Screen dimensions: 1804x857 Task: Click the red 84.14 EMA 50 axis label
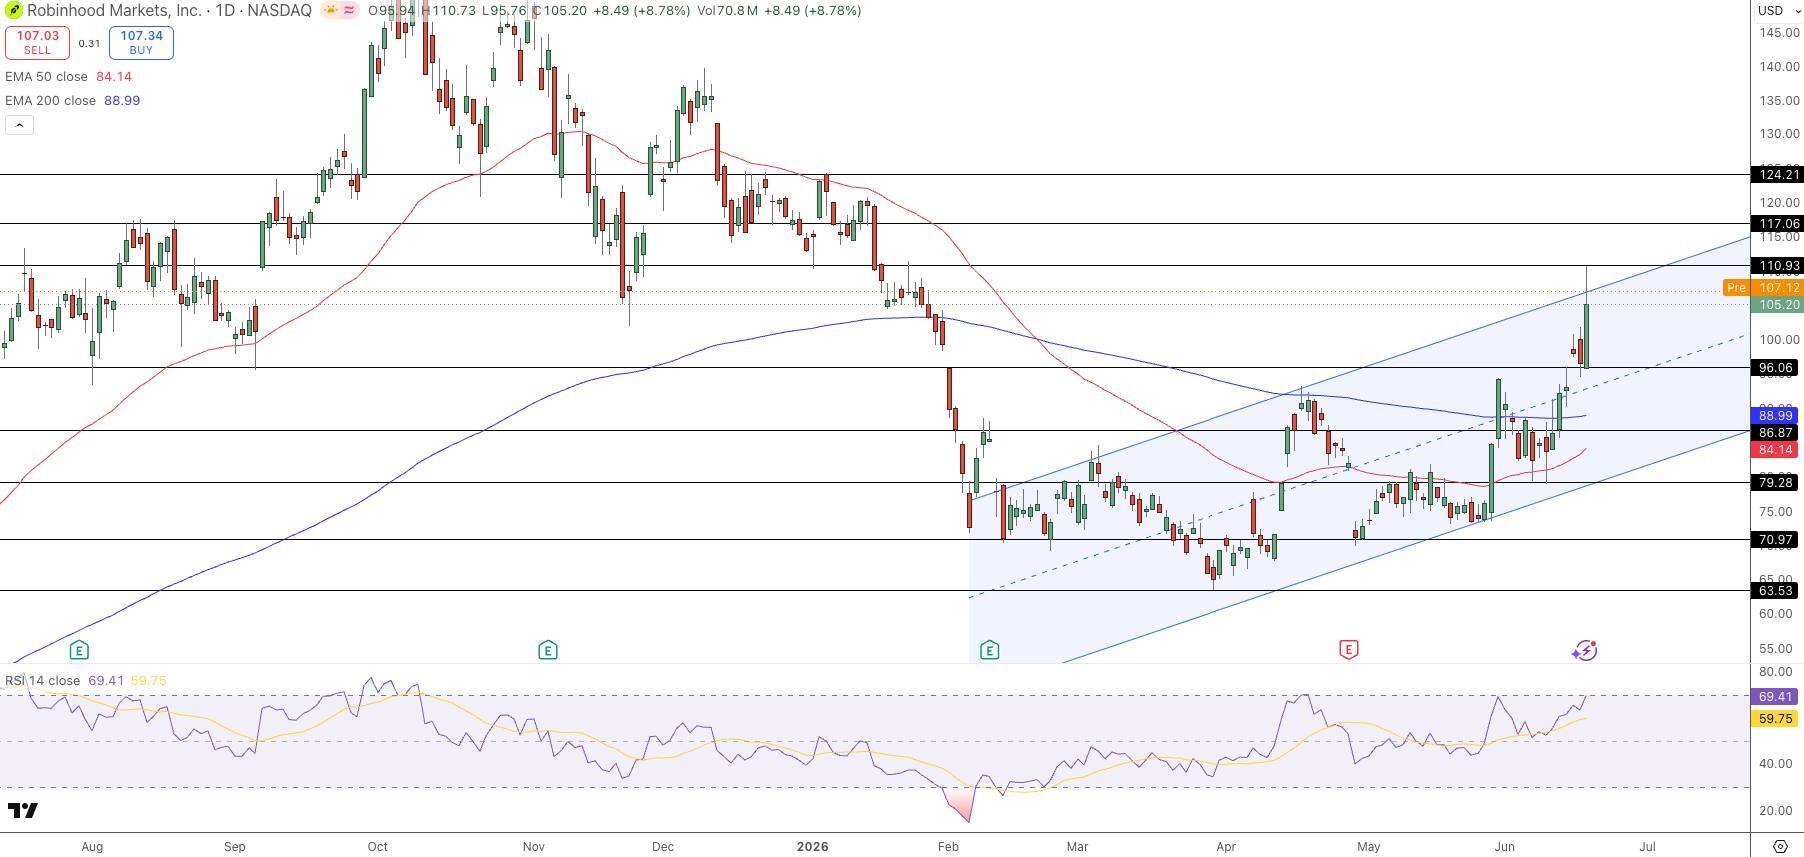[x=1777, y=451]
